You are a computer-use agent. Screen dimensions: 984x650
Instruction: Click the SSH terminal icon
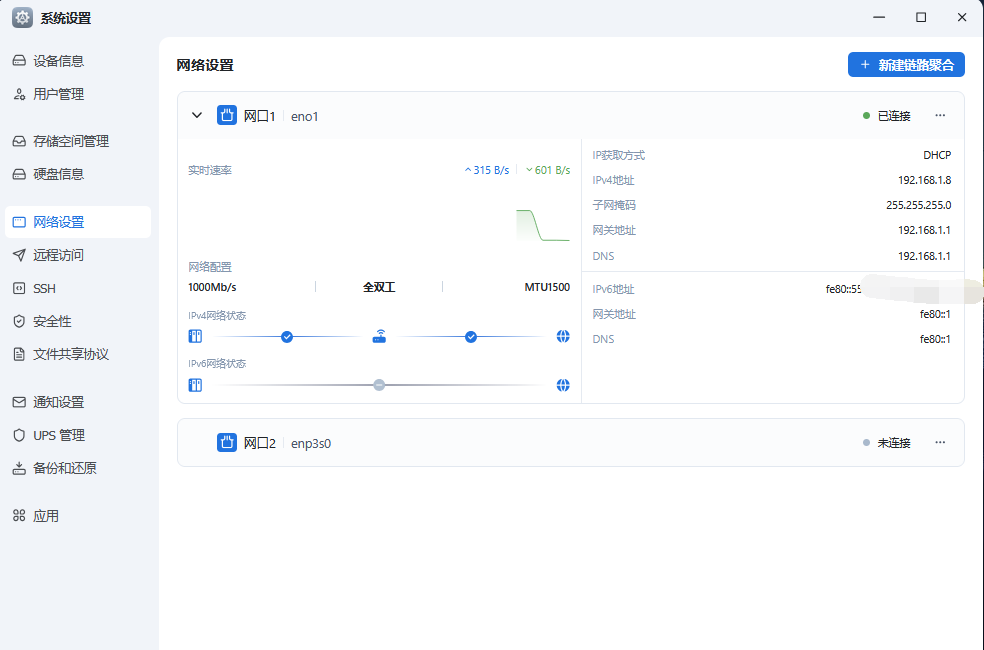[x=19, y=288]
